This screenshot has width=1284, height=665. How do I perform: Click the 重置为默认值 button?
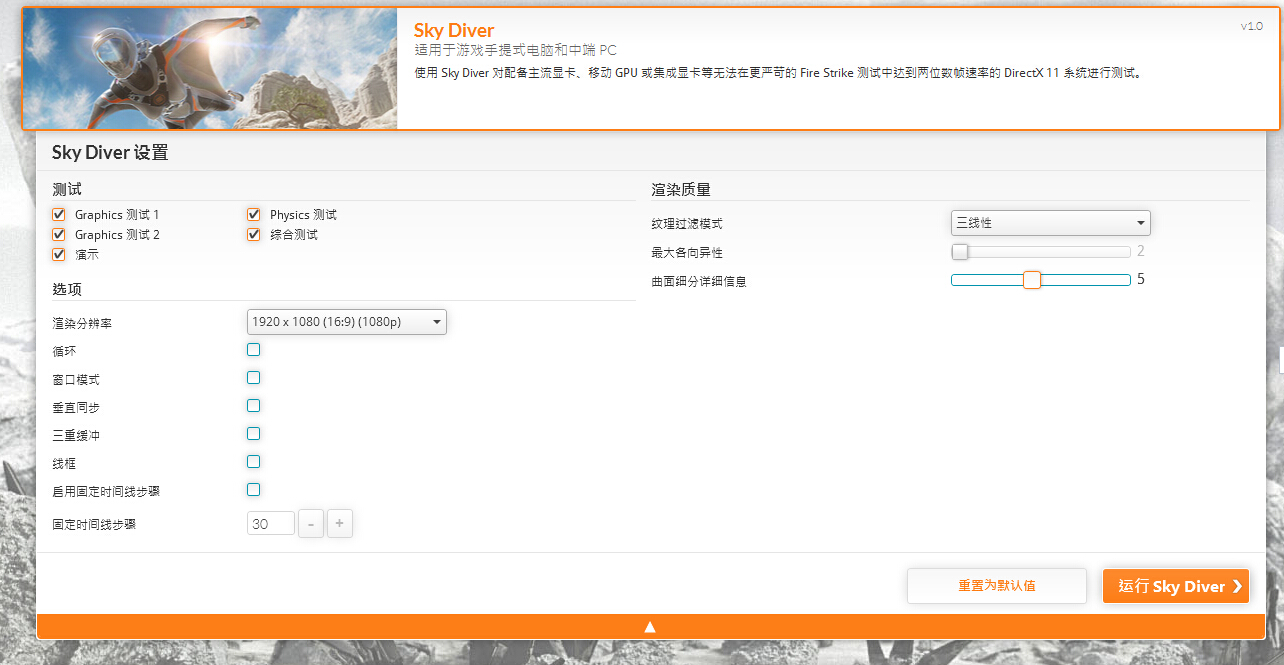tap(997, 586)
